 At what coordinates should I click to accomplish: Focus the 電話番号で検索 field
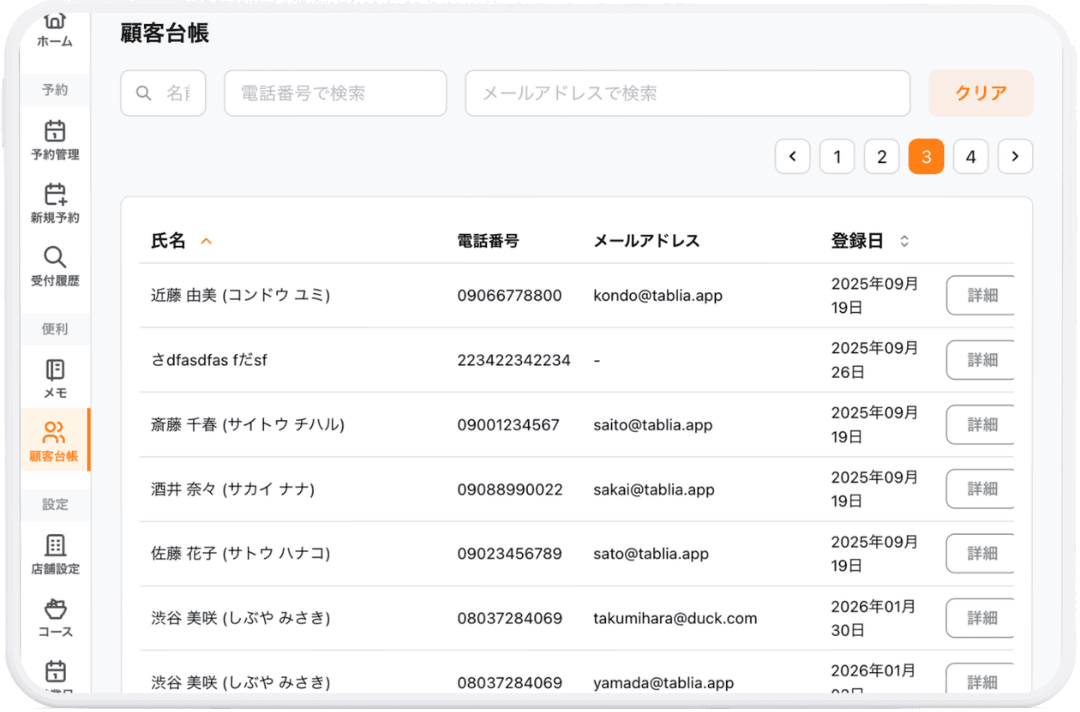[335, 93]
